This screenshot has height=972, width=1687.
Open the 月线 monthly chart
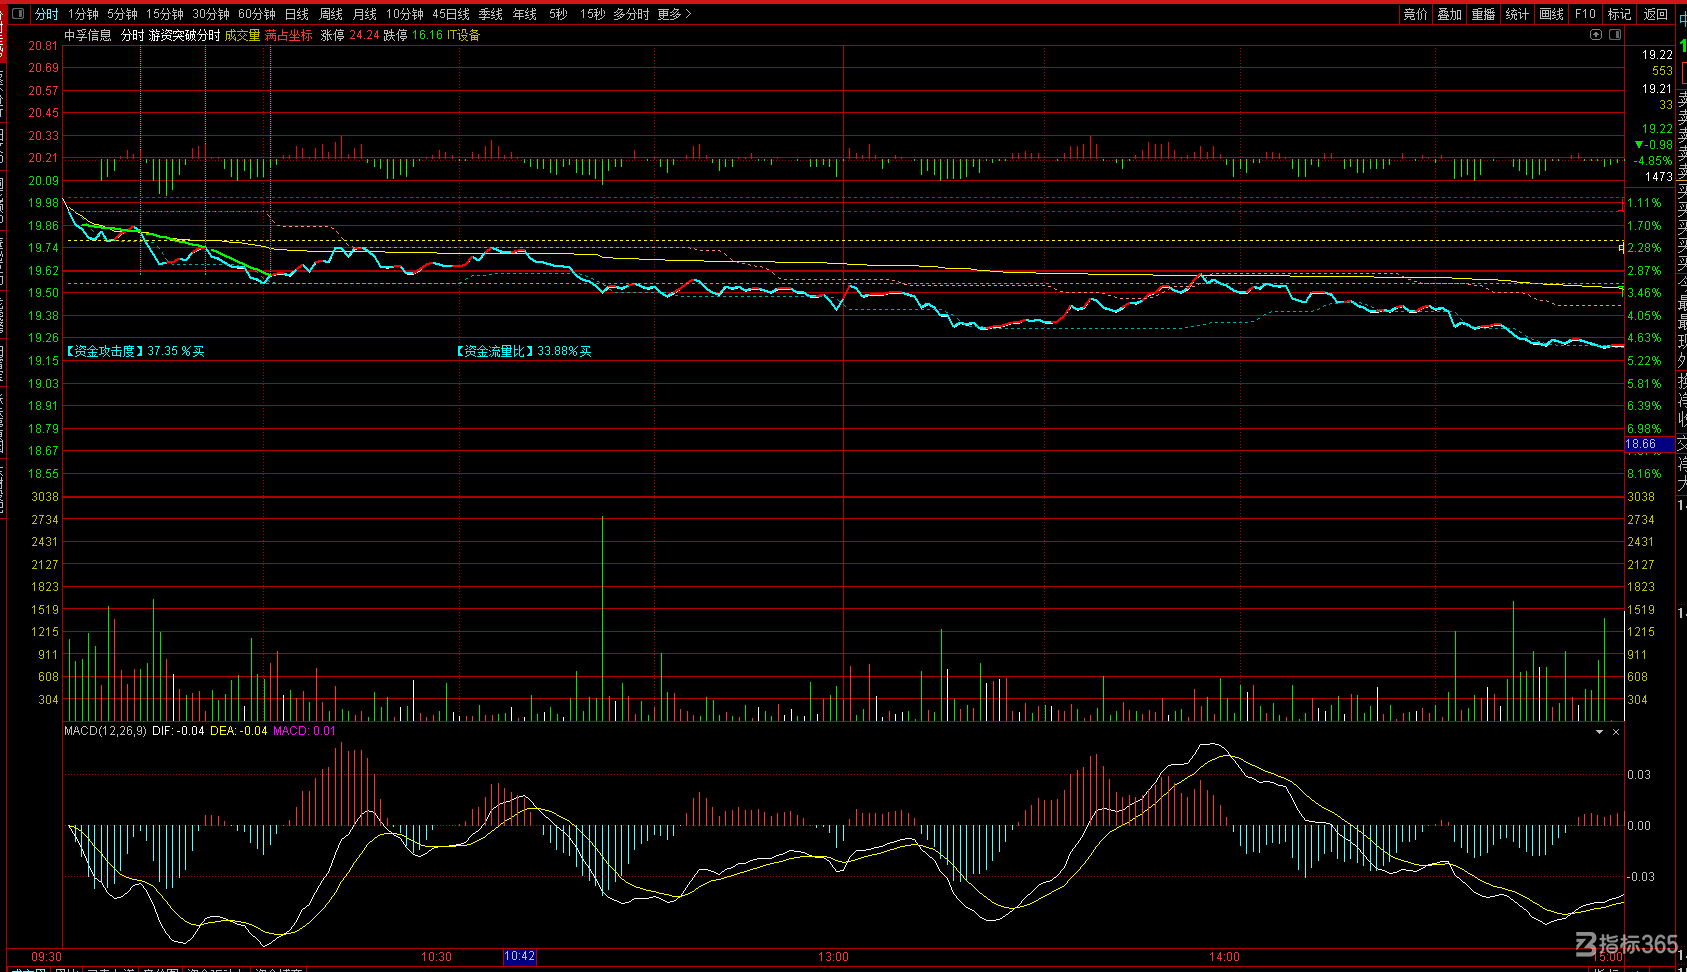coord(365,14)
